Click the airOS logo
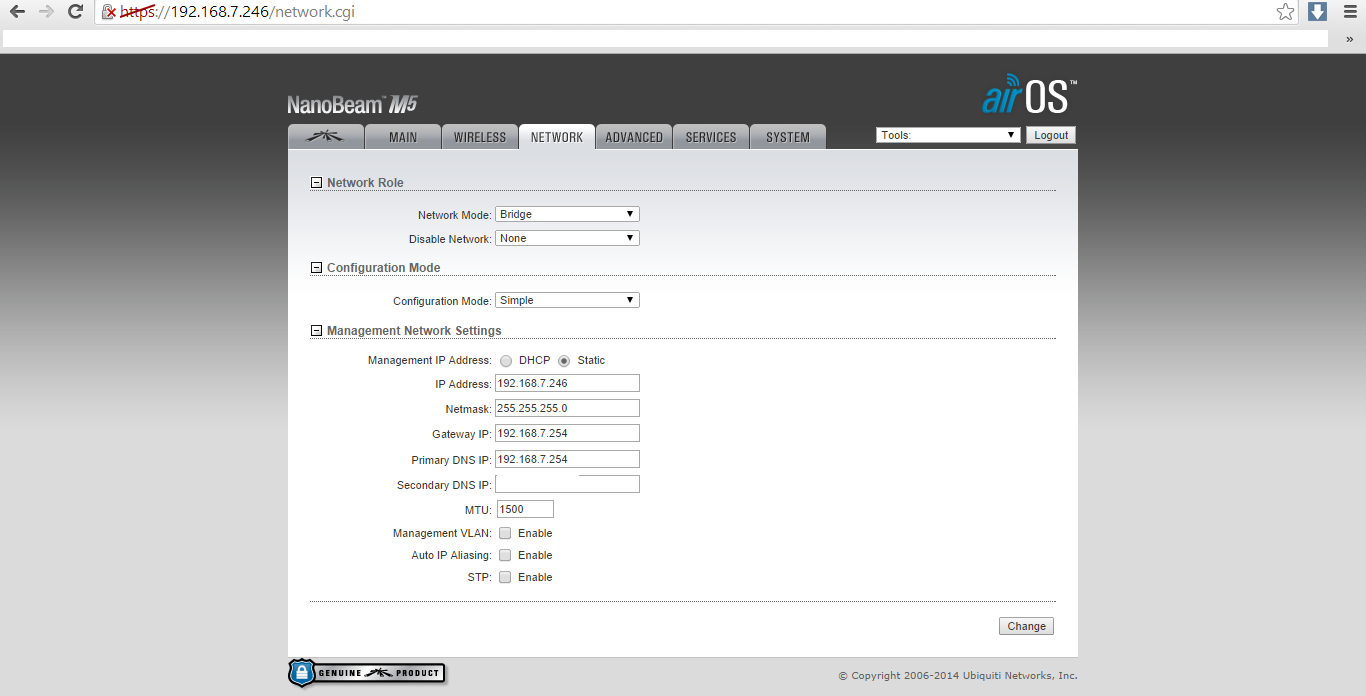Image resolution: width=1366 pixels, height=696 pixels. click(1029, 95)
